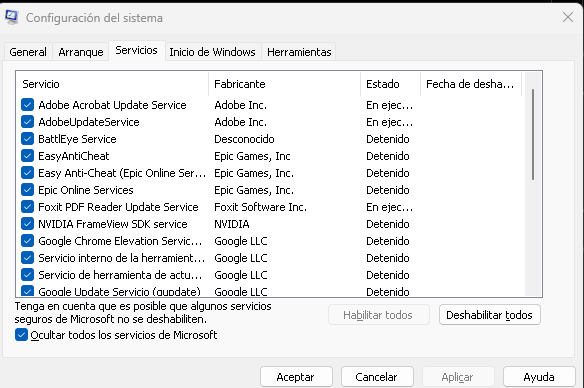Go to the Inicio de Windows tab
This screenshot has height=388, width=584.
tap(212, 52)
